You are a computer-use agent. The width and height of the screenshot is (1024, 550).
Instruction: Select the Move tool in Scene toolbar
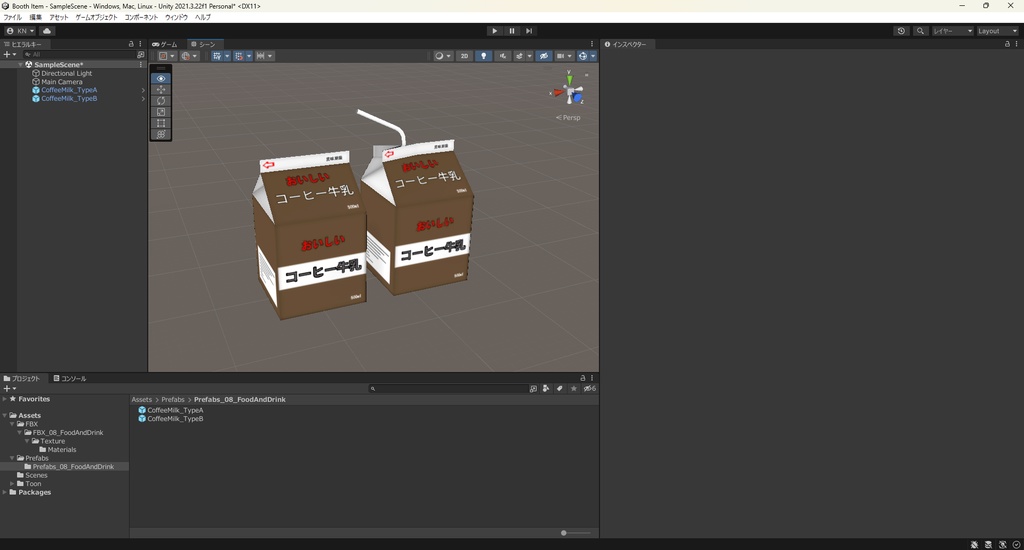pos(161,90)
